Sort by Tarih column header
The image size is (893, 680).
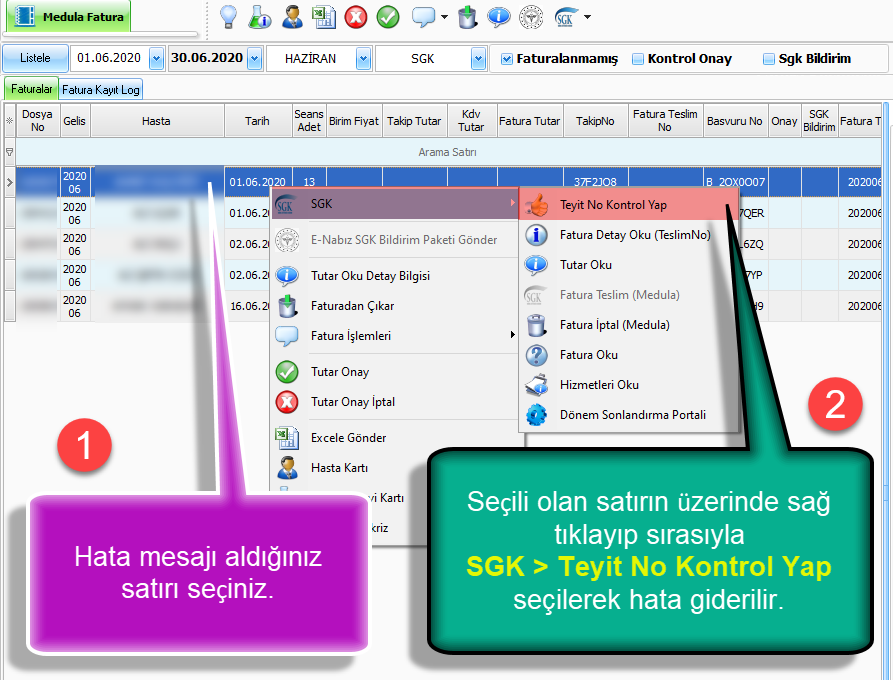(x=257, y=121)
